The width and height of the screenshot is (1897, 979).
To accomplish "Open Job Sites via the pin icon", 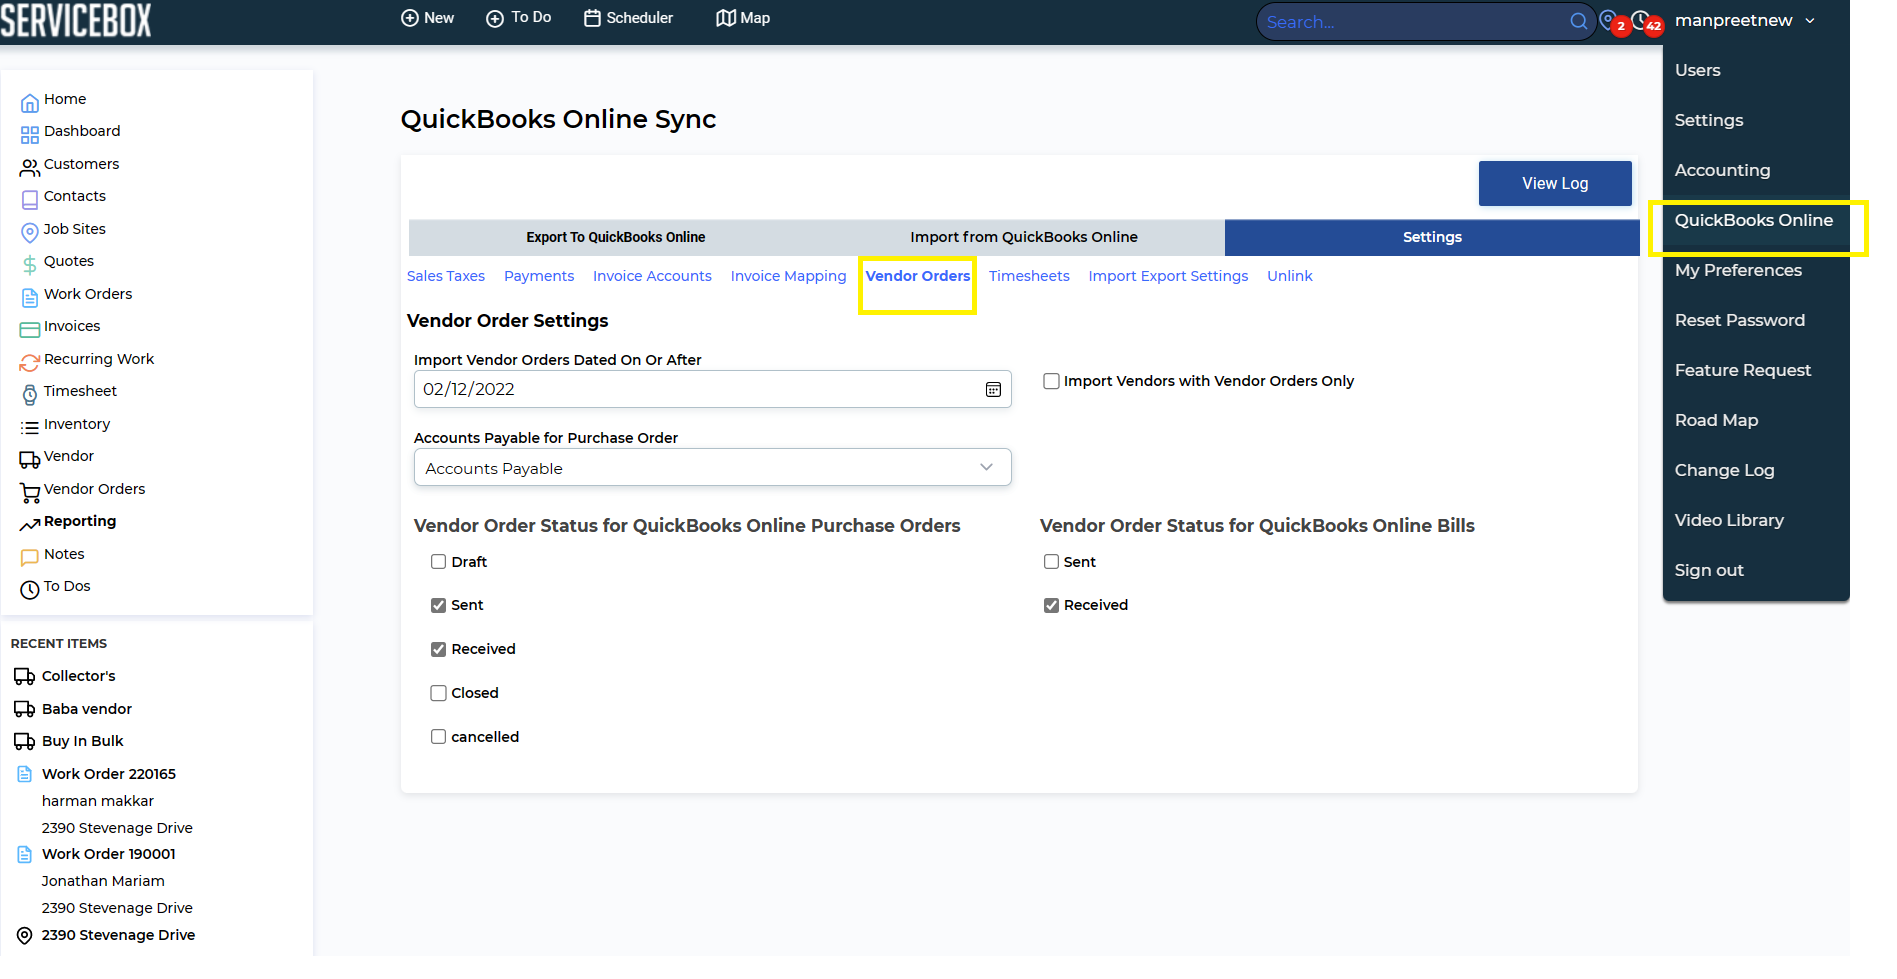I will coord(30,232).
